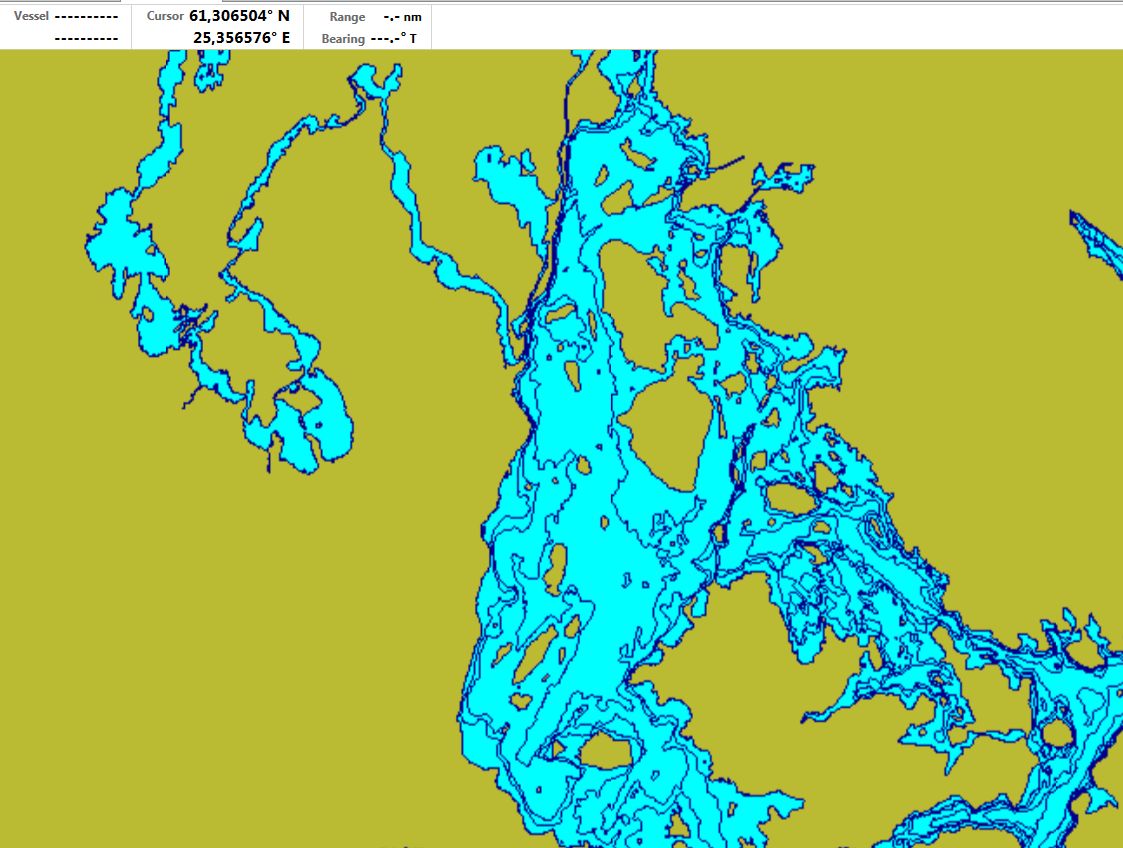Click the vessel position dashes on top line

tap(86, 17)
